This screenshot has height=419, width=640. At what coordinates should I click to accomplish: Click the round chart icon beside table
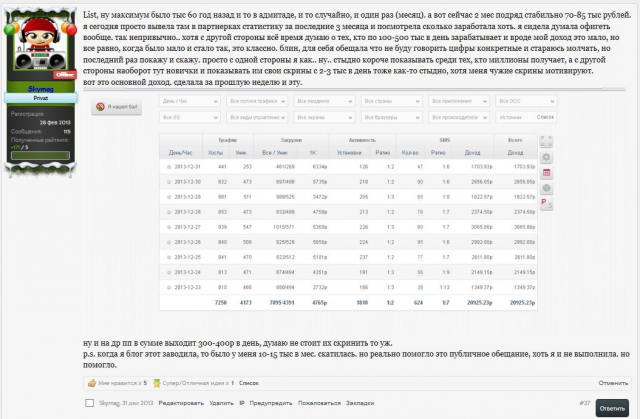coord(545,188)
